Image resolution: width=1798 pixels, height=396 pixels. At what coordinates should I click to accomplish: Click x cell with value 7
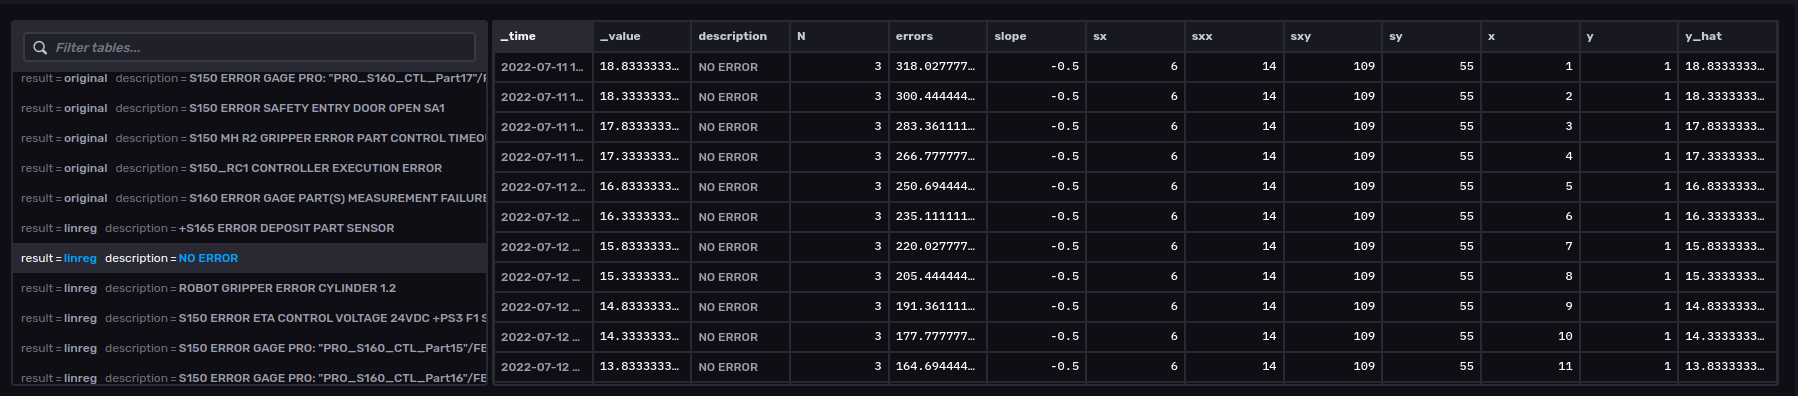(x=1530, y=247)
